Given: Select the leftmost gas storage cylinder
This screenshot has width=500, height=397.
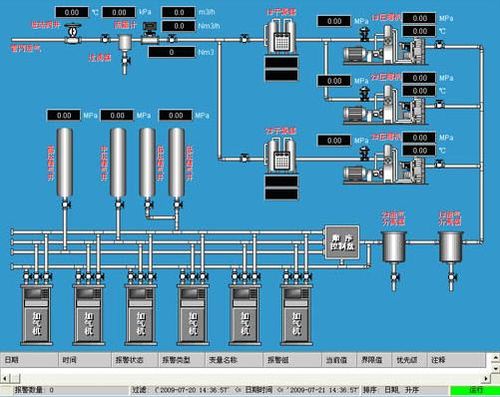Looking at the screenshot, I should pos(65,163).
